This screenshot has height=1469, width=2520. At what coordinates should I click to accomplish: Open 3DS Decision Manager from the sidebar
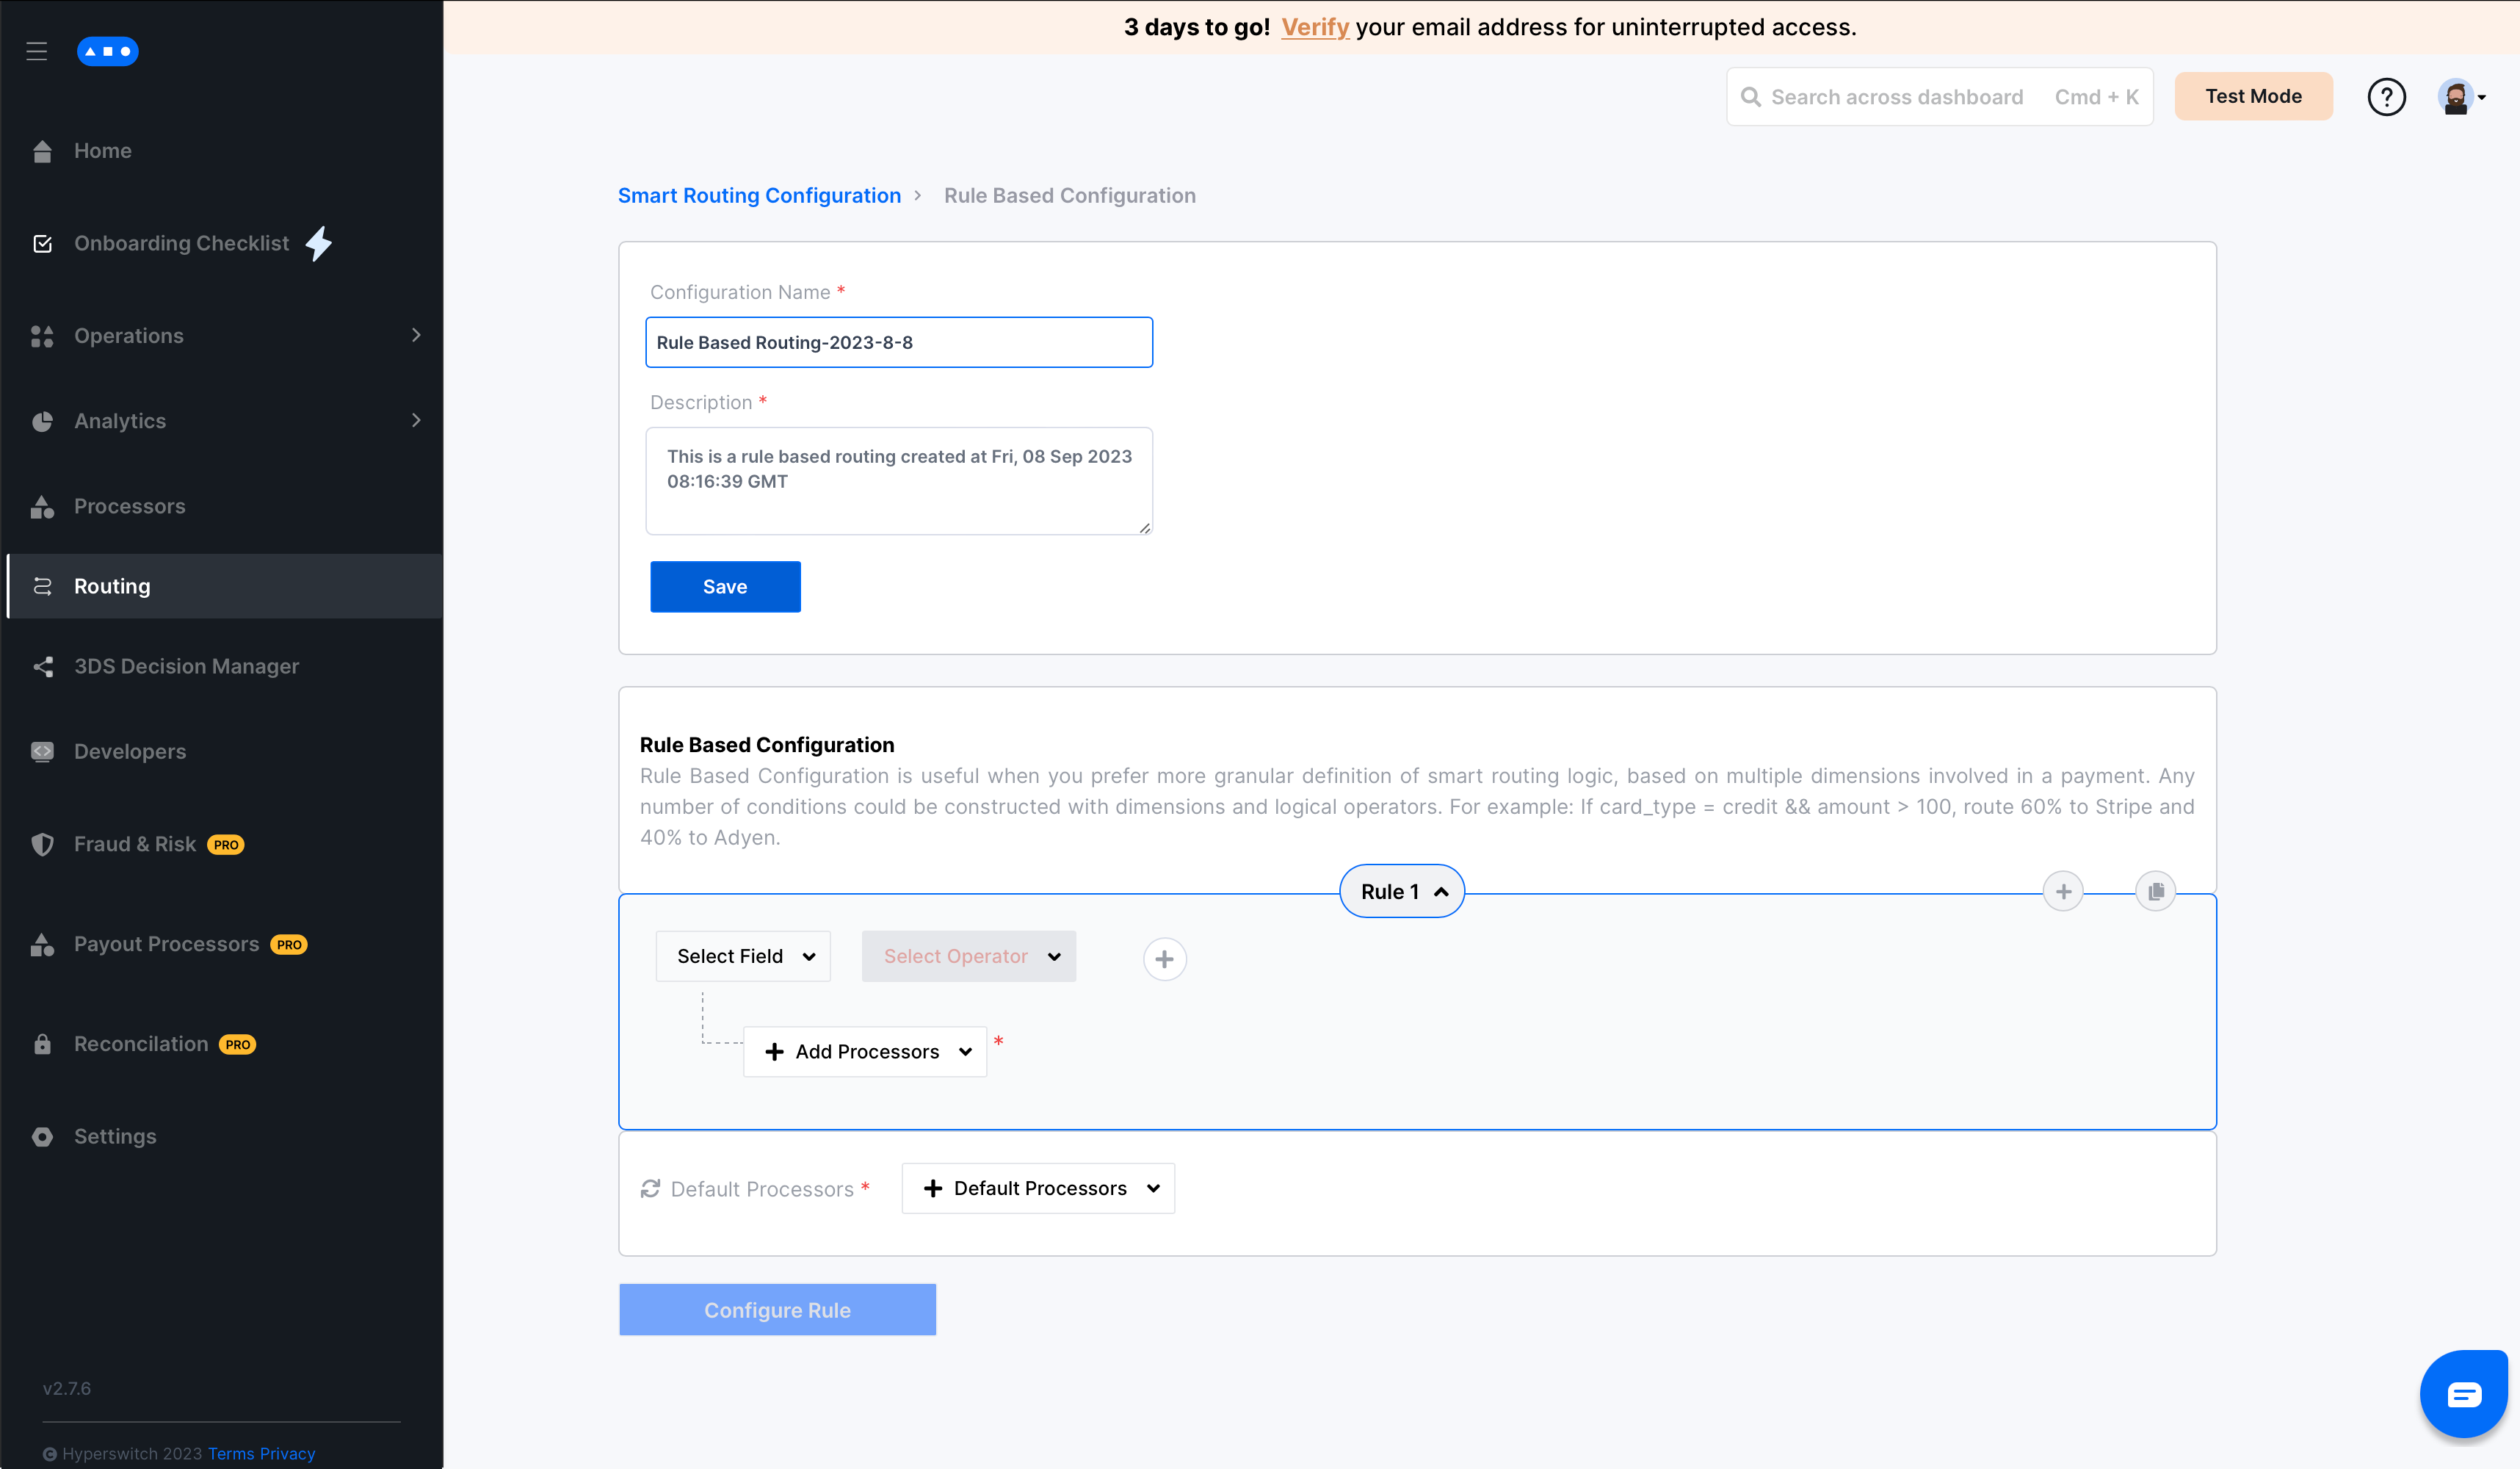coord(187,666)
